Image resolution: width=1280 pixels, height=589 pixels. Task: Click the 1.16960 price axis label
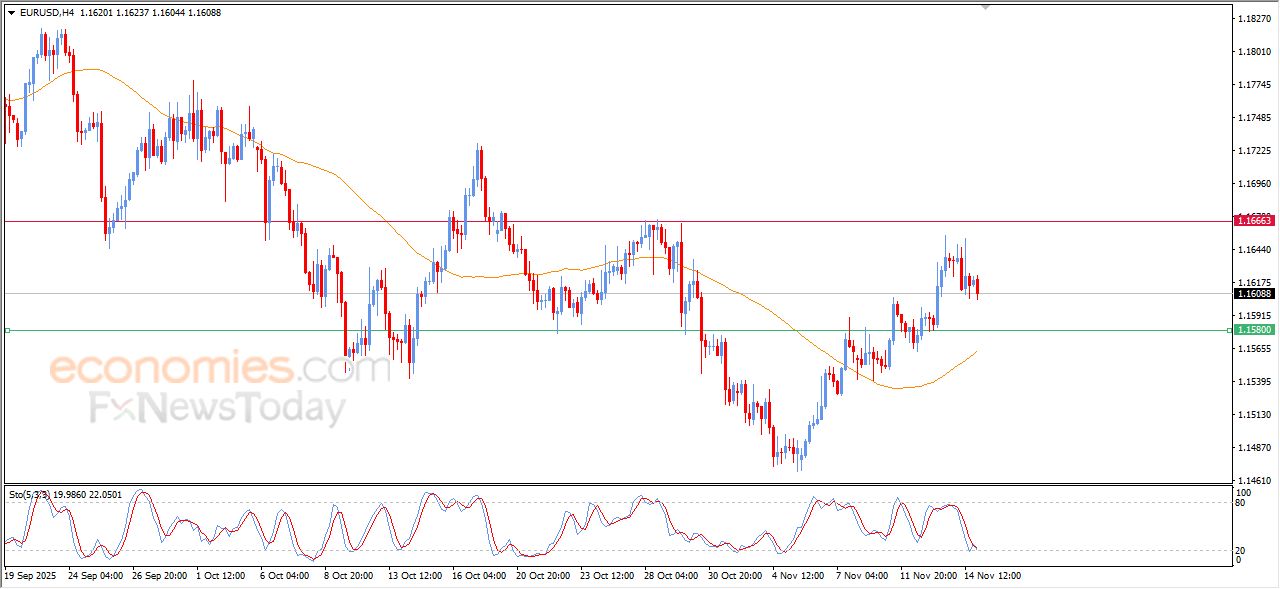coord(1253,184)
